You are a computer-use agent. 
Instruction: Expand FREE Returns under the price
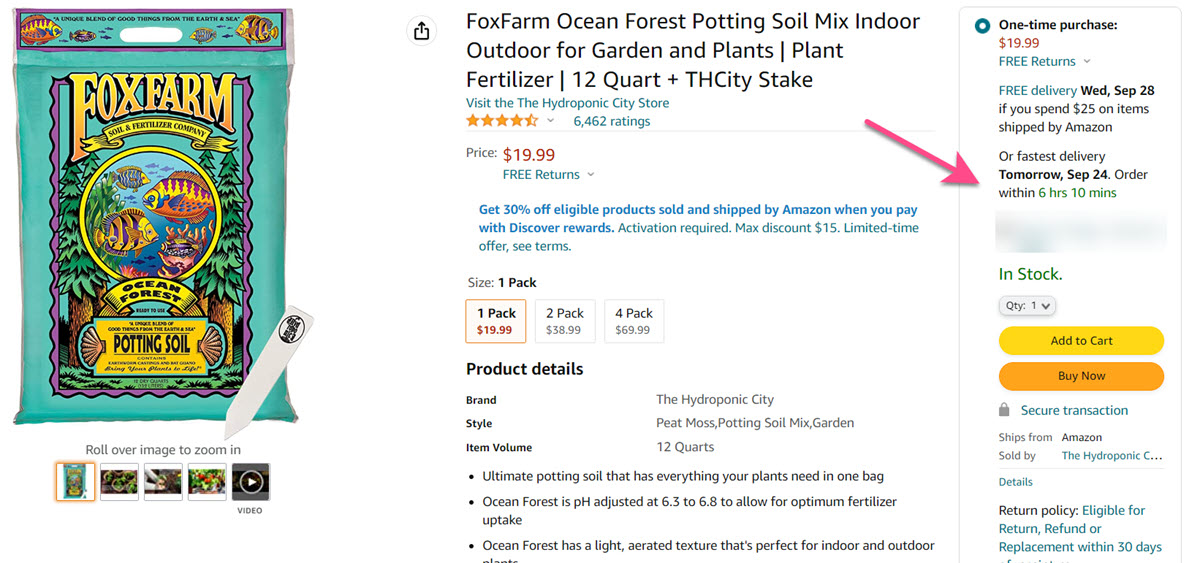tap(548, 174)
